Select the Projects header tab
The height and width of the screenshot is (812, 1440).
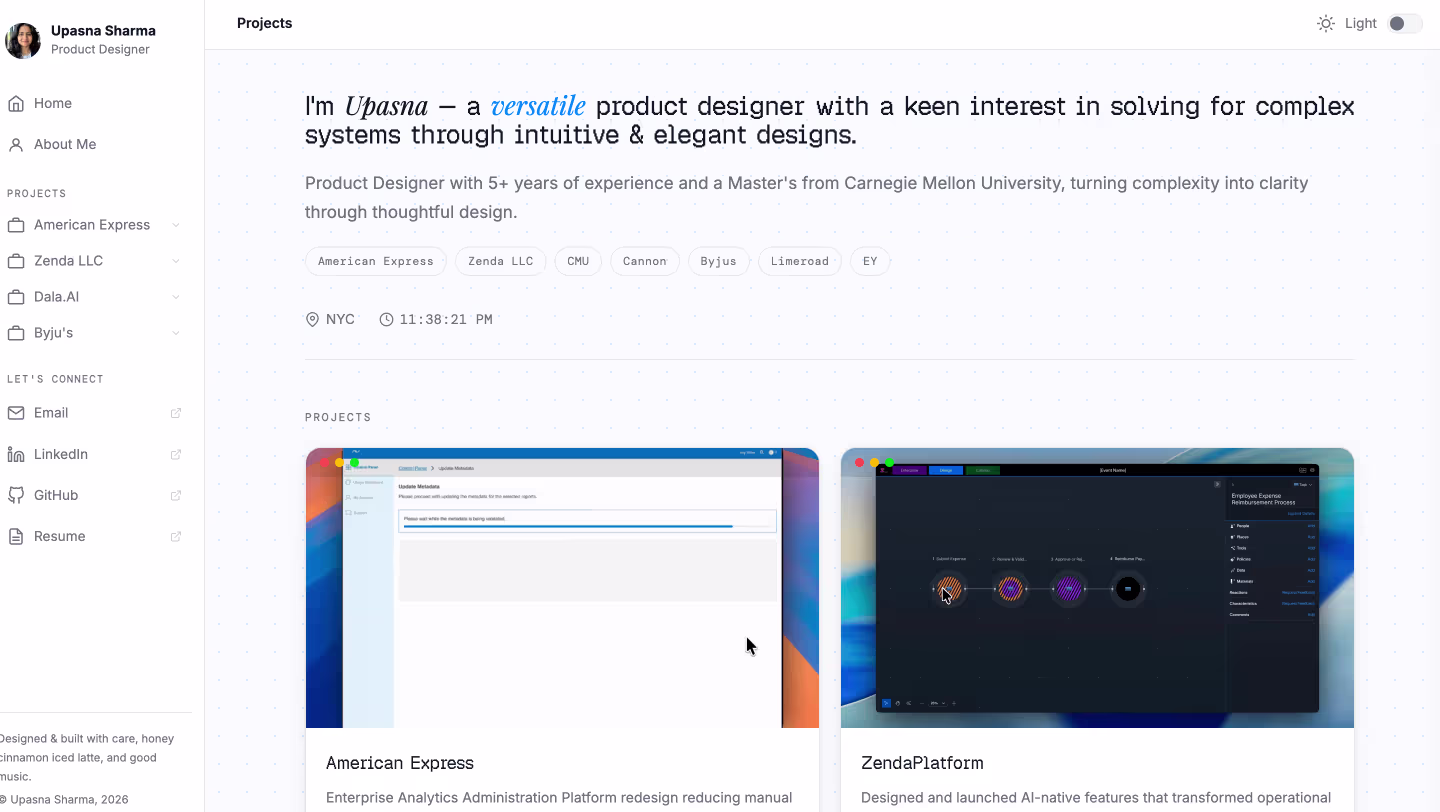coord(265,23)
